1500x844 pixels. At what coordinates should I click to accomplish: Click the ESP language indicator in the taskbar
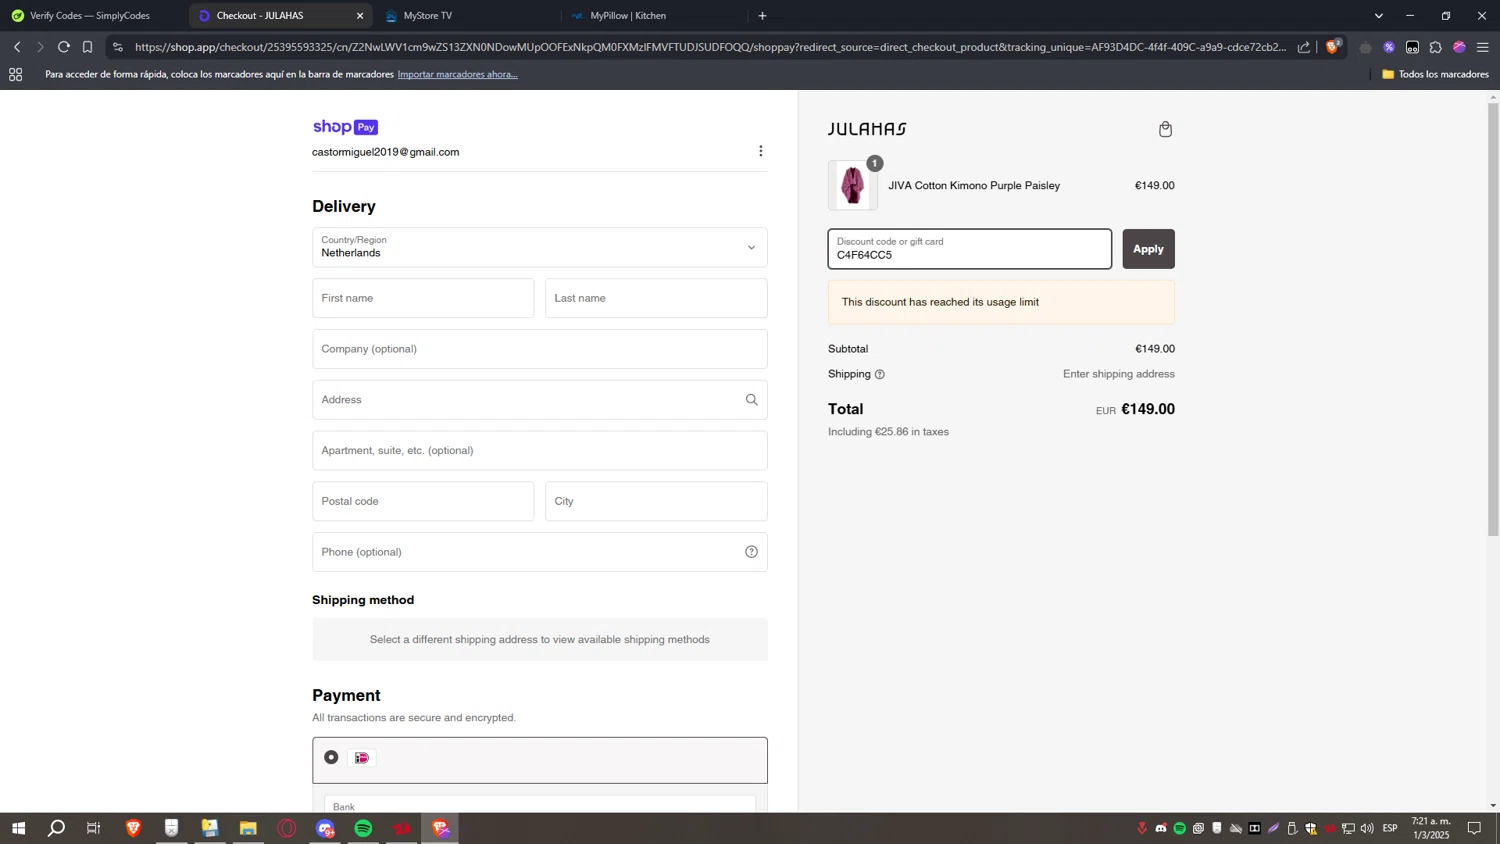coord(1390,828)
